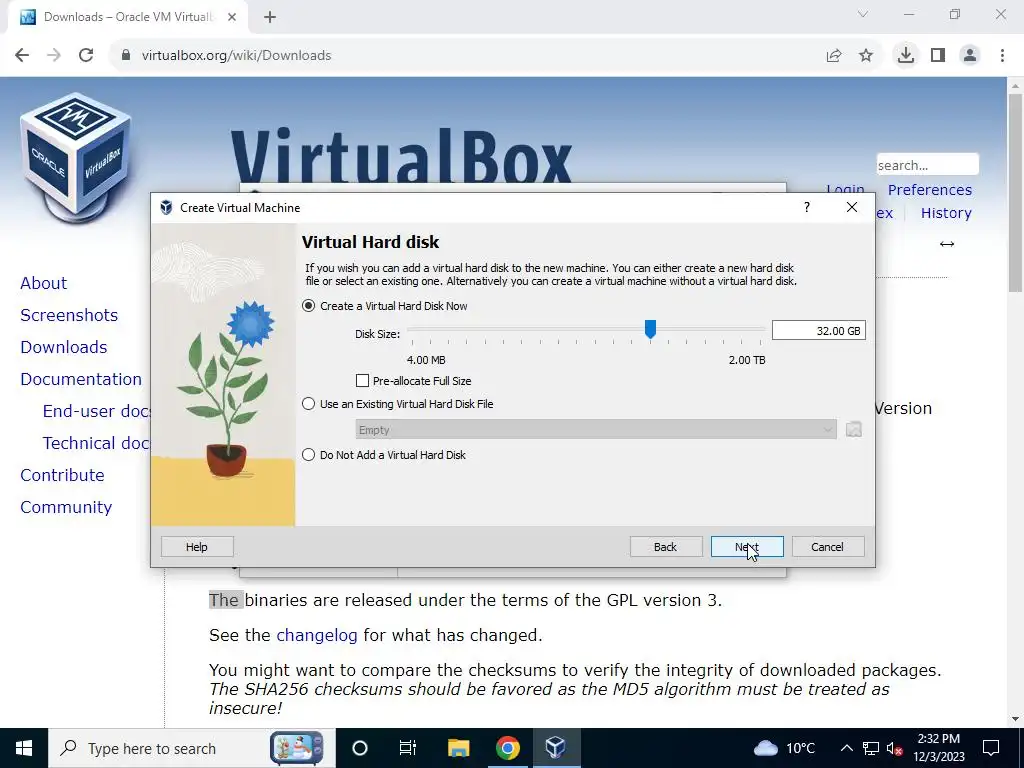Image resolution: width=1024 pixels, height=768 pixels.
Task: Open the Screenshots sidebar link
Action: (69, 315)
